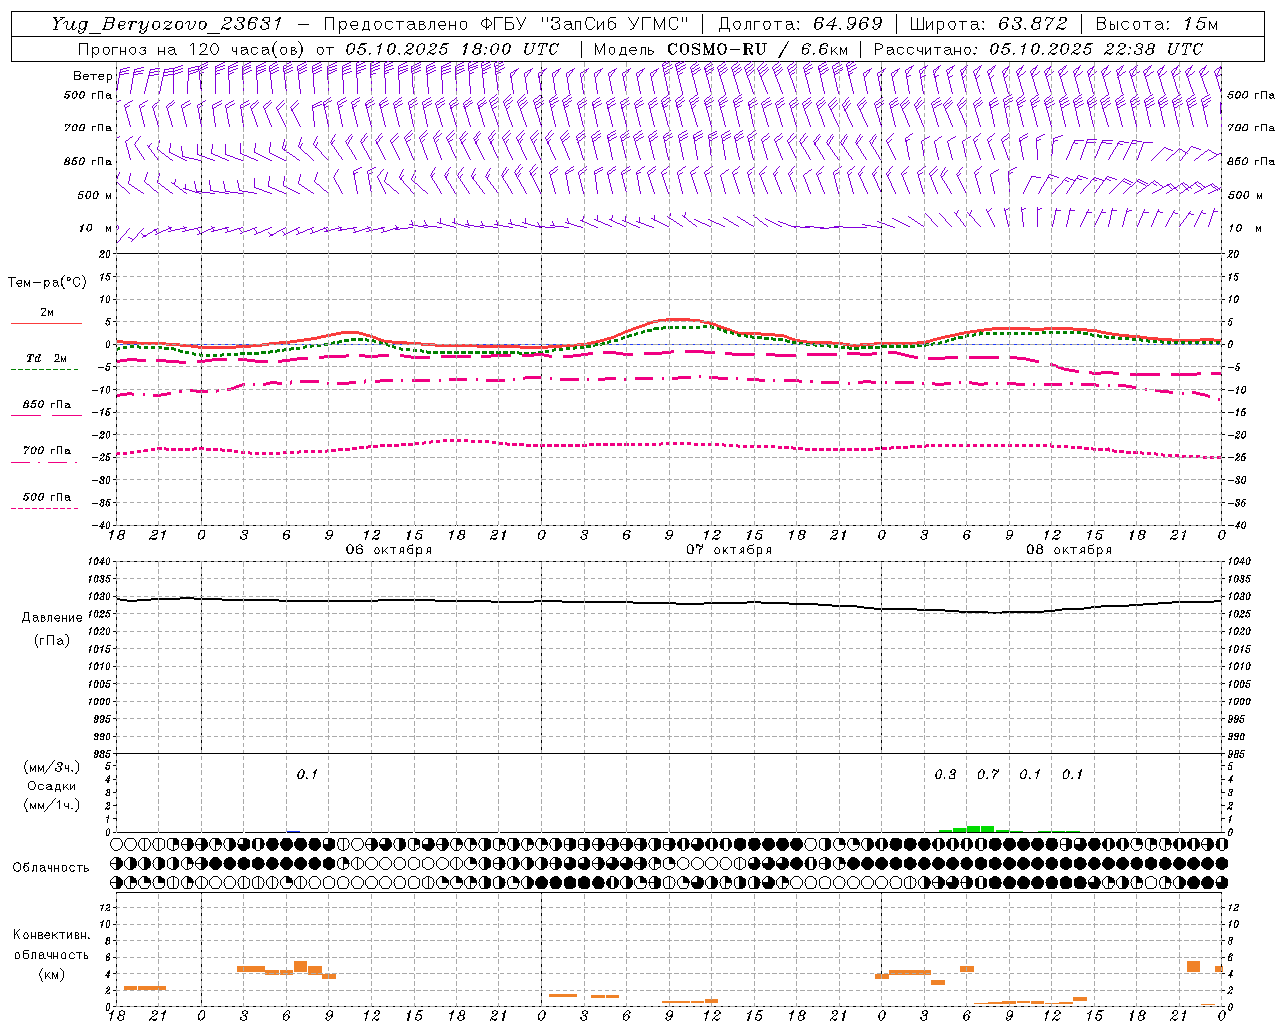Click the Широта: 63.872 value
This screenshot has width=1280, height=1024.
(988, 24)
